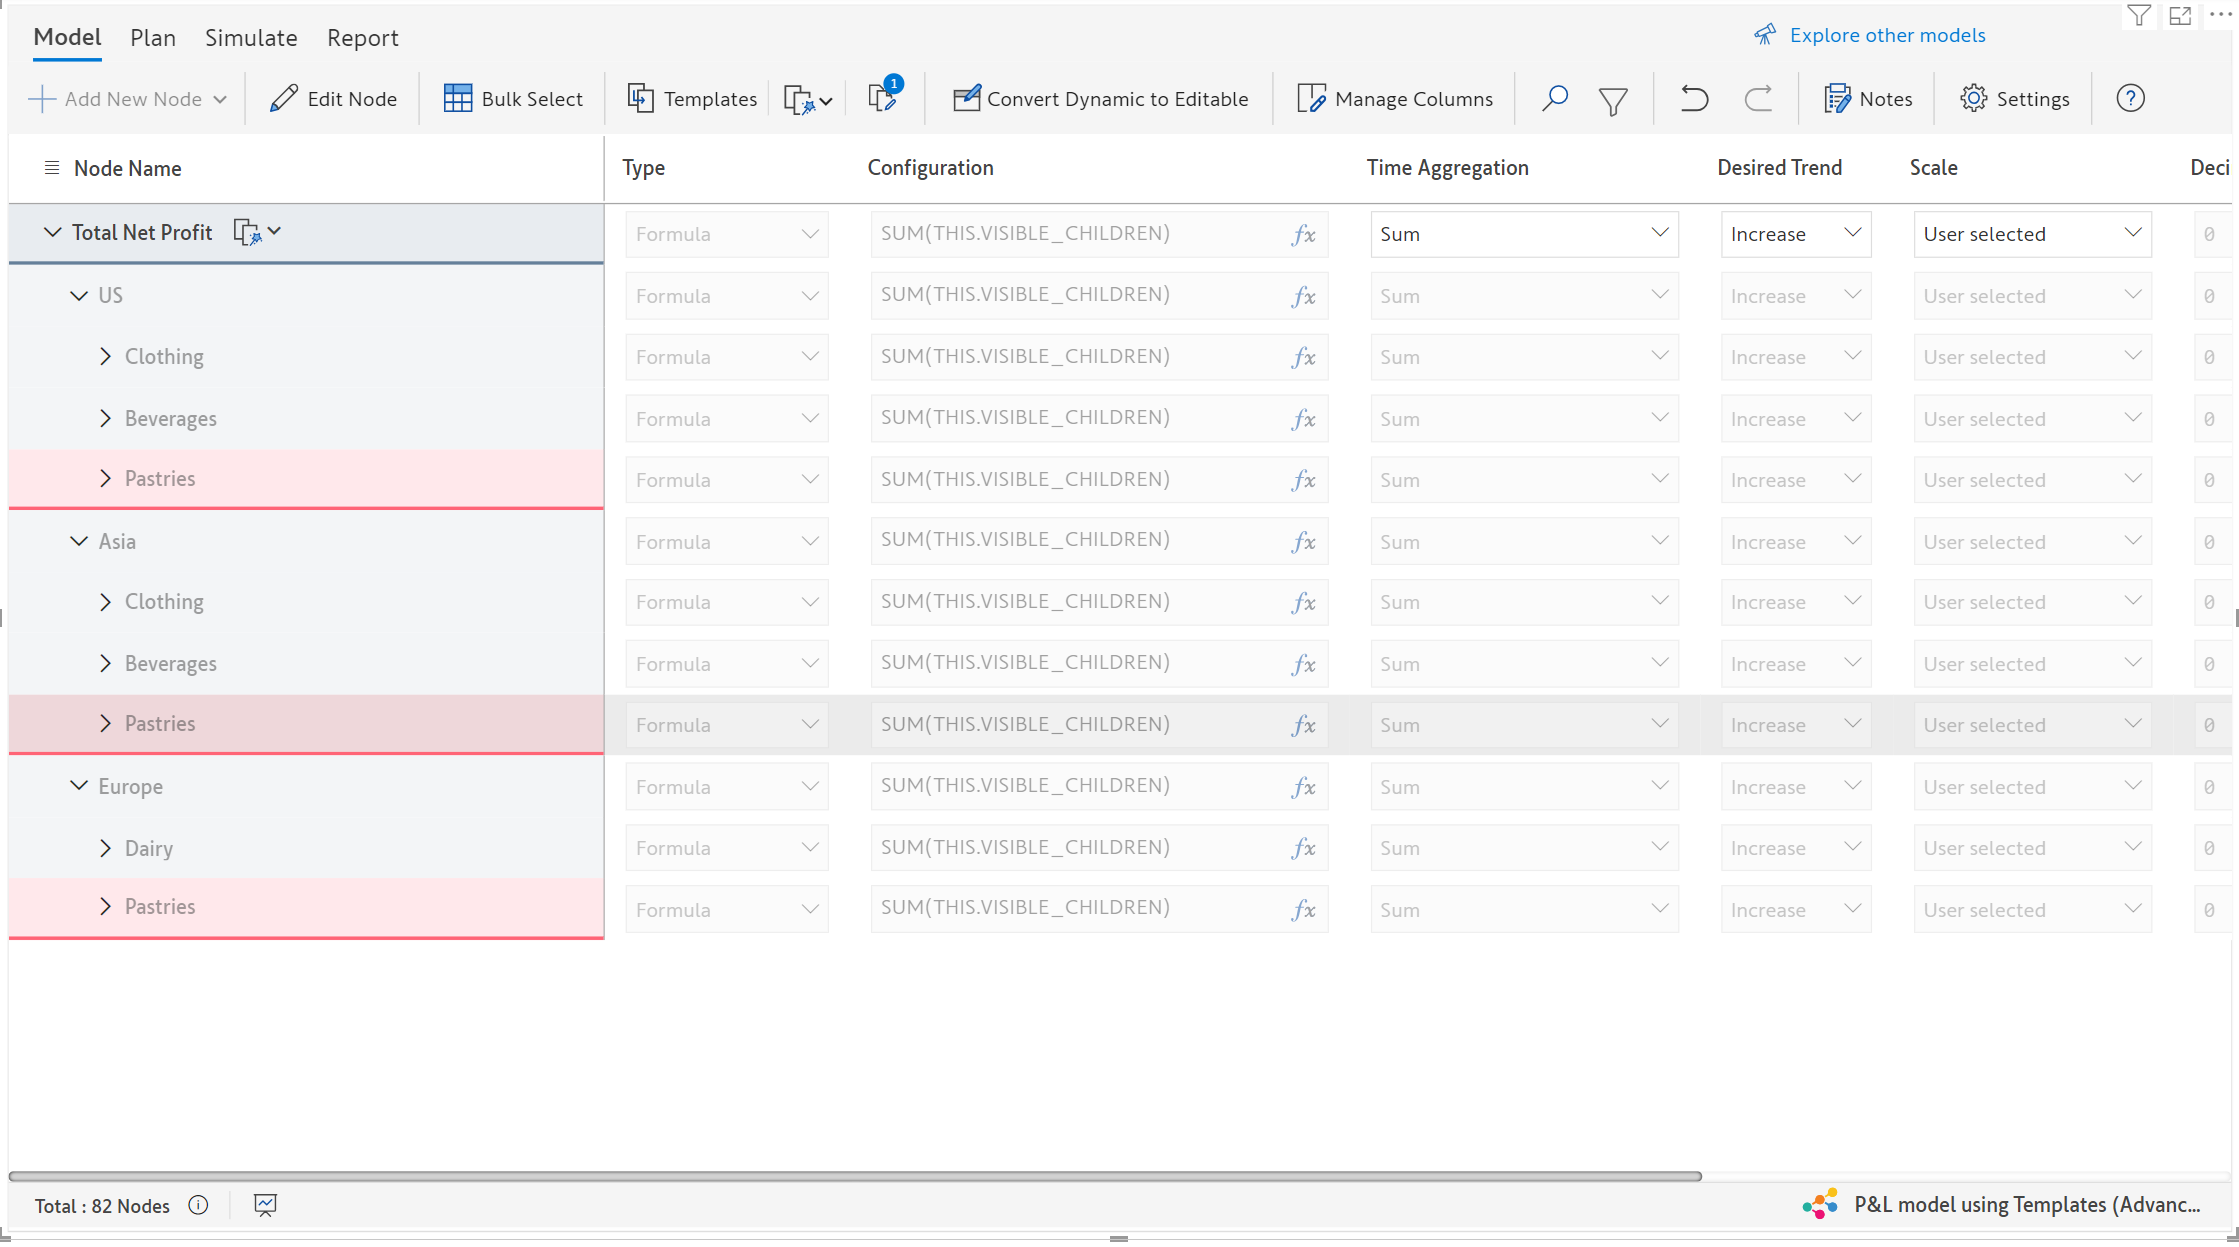The image size is (2239, 1247).
Task: Click the horizontal scrollbar at bottom
Action: (855, 1176)
